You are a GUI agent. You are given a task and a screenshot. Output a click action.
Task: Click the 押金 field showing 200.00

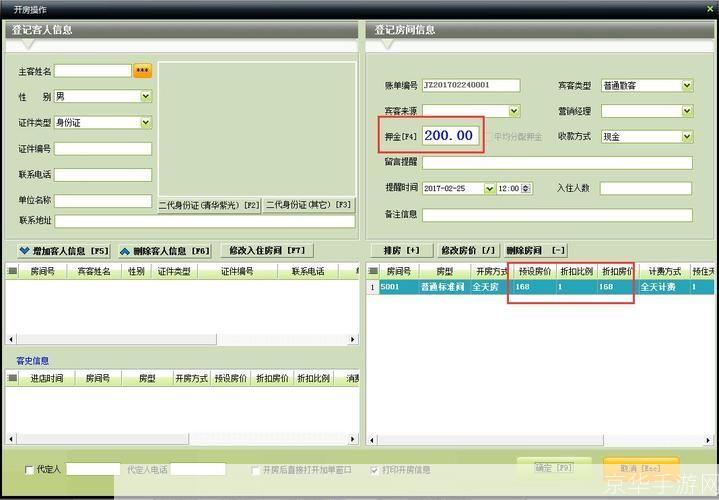coord(451,135)
